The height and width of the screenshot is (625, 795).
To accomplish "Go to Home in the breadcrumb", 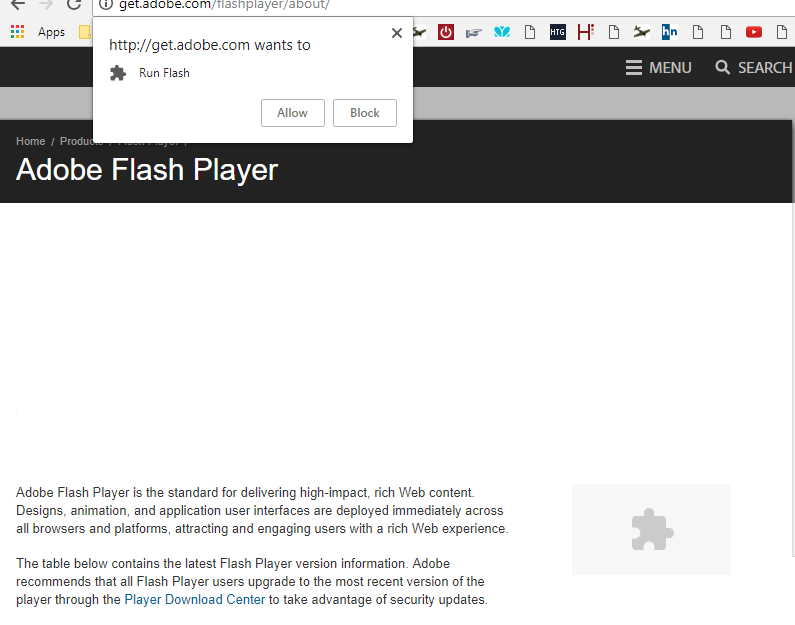I will coord(30,141).
